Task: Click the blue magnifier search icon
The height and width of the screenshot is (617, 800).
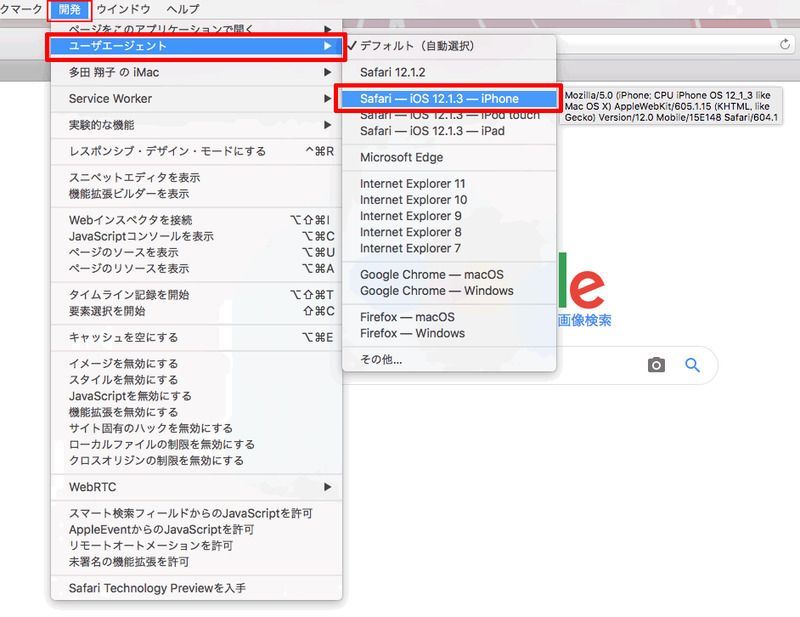Action: [692, 366]
